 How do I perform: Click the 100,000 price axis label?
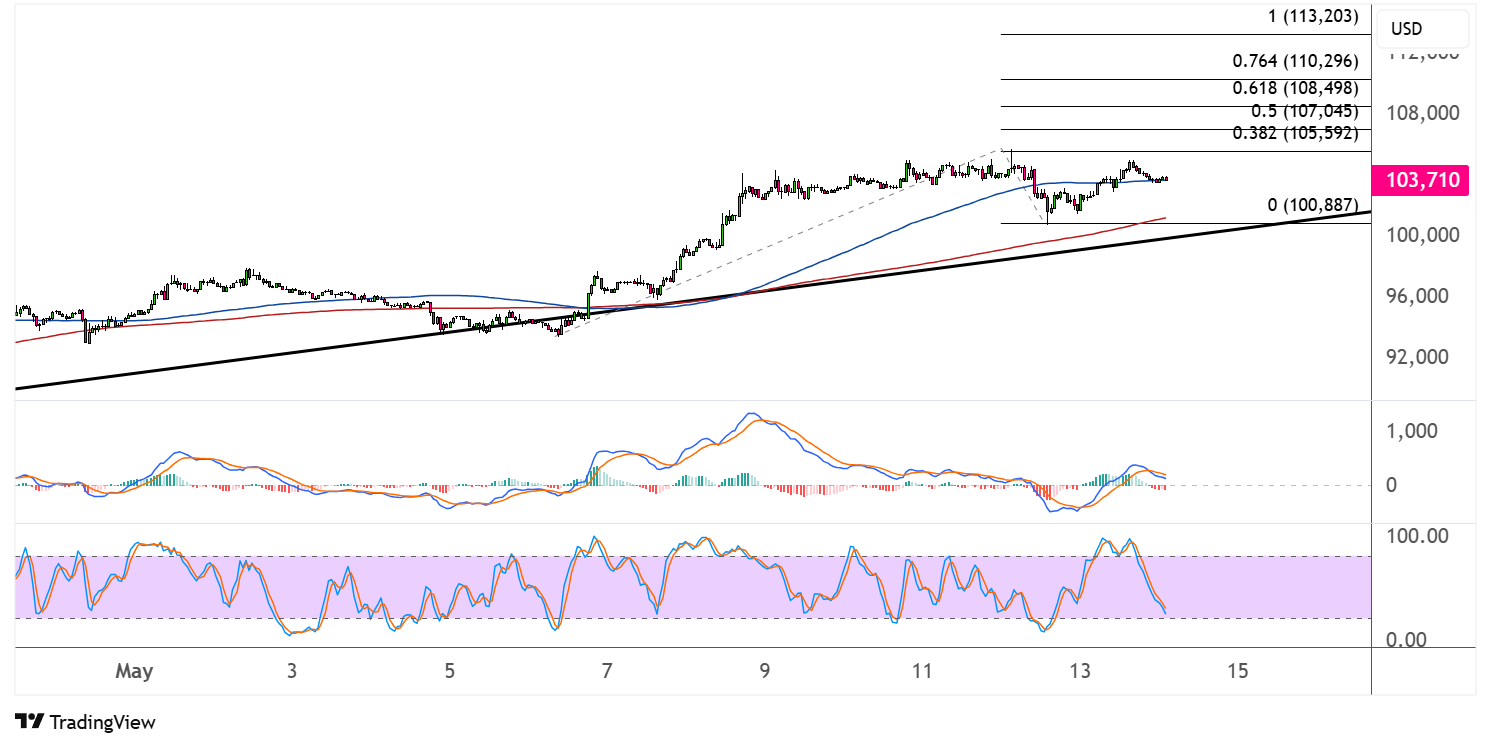coord(1422,235)
